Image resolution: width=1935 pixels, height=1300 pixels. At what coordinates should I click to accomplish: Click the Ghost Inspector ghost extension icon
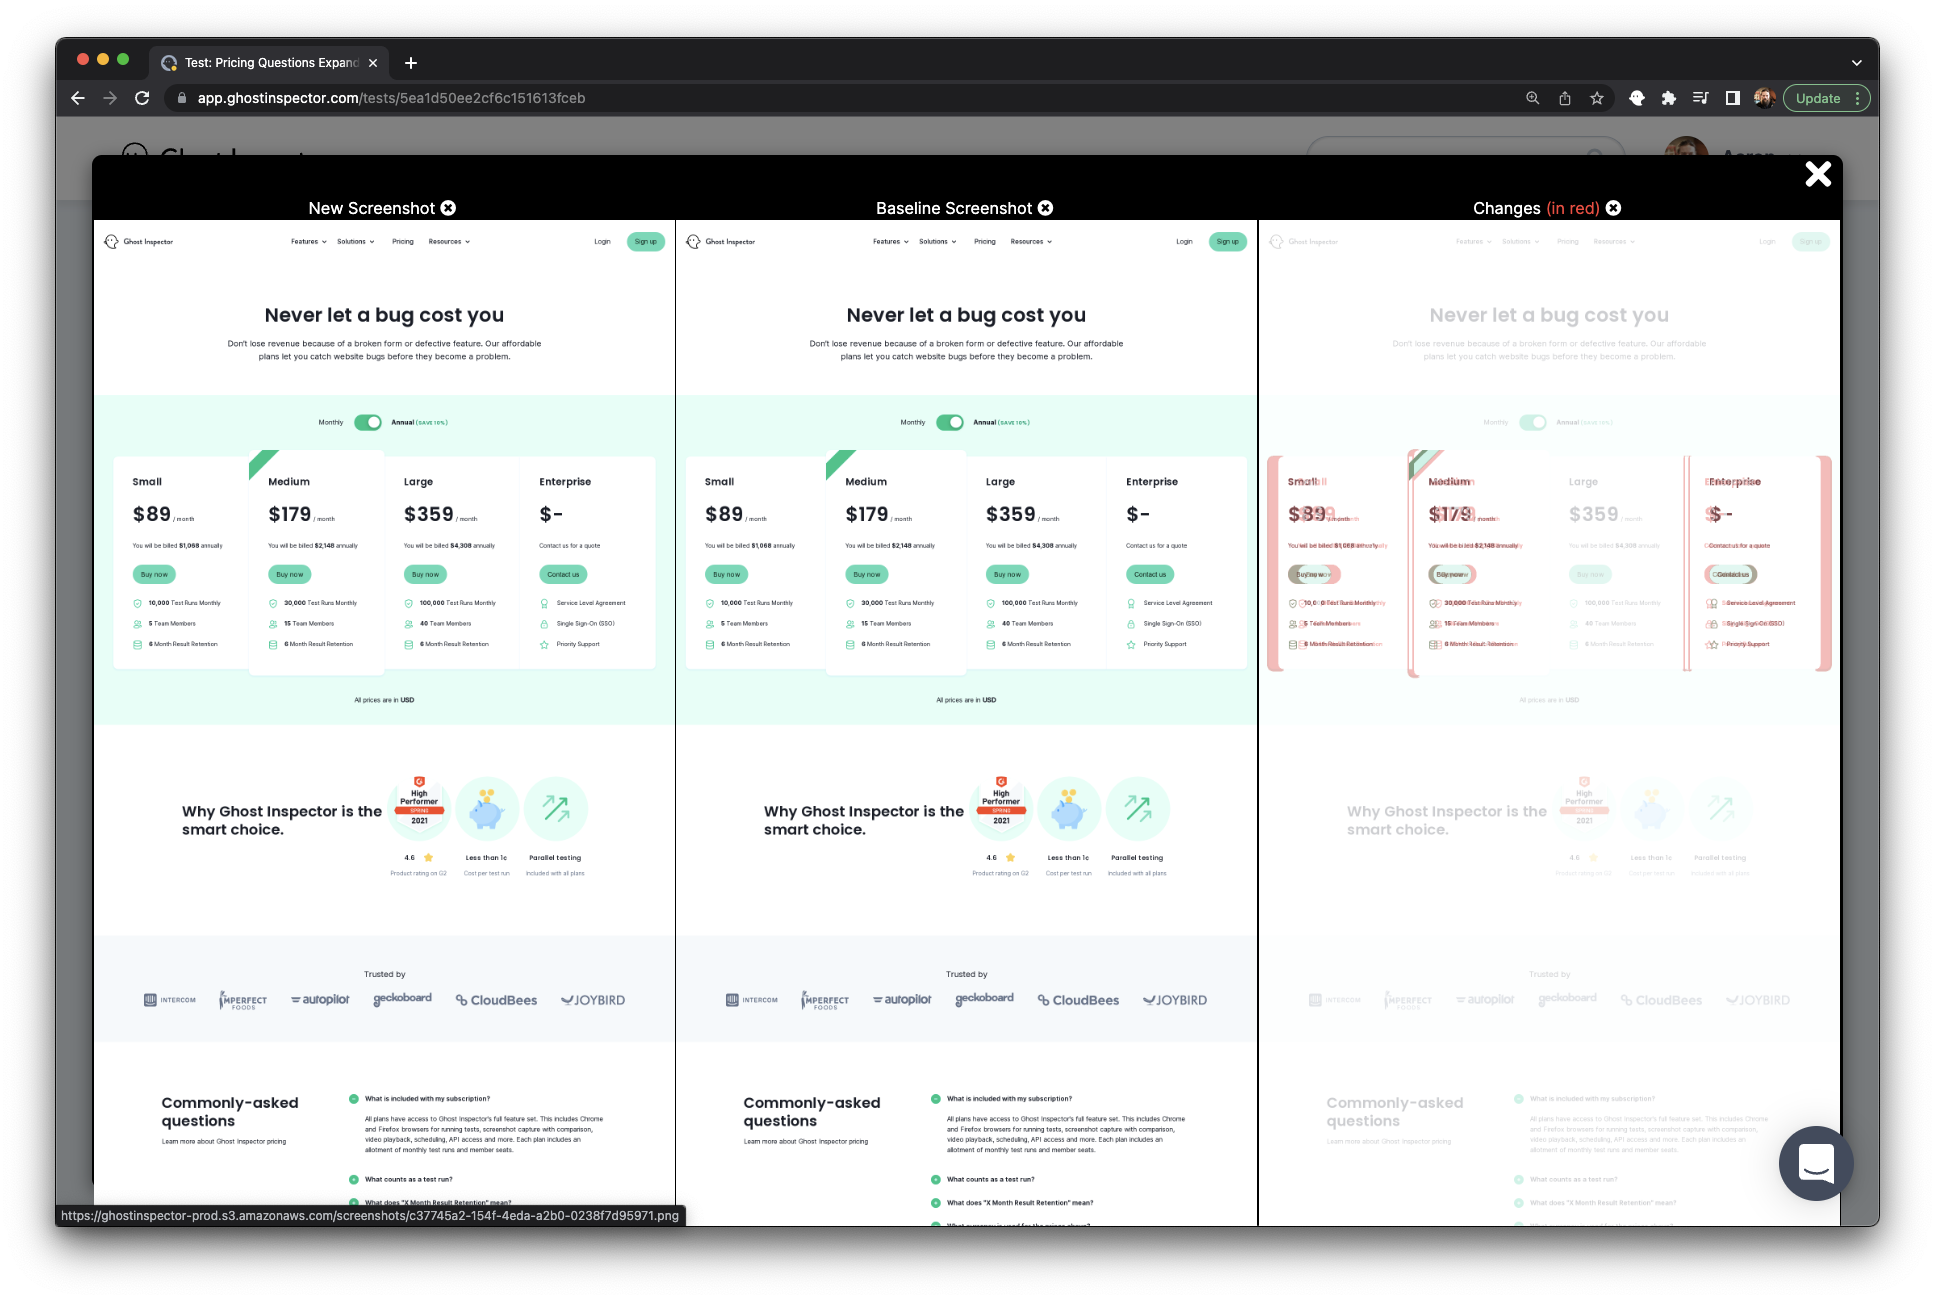click(1637, 98)
